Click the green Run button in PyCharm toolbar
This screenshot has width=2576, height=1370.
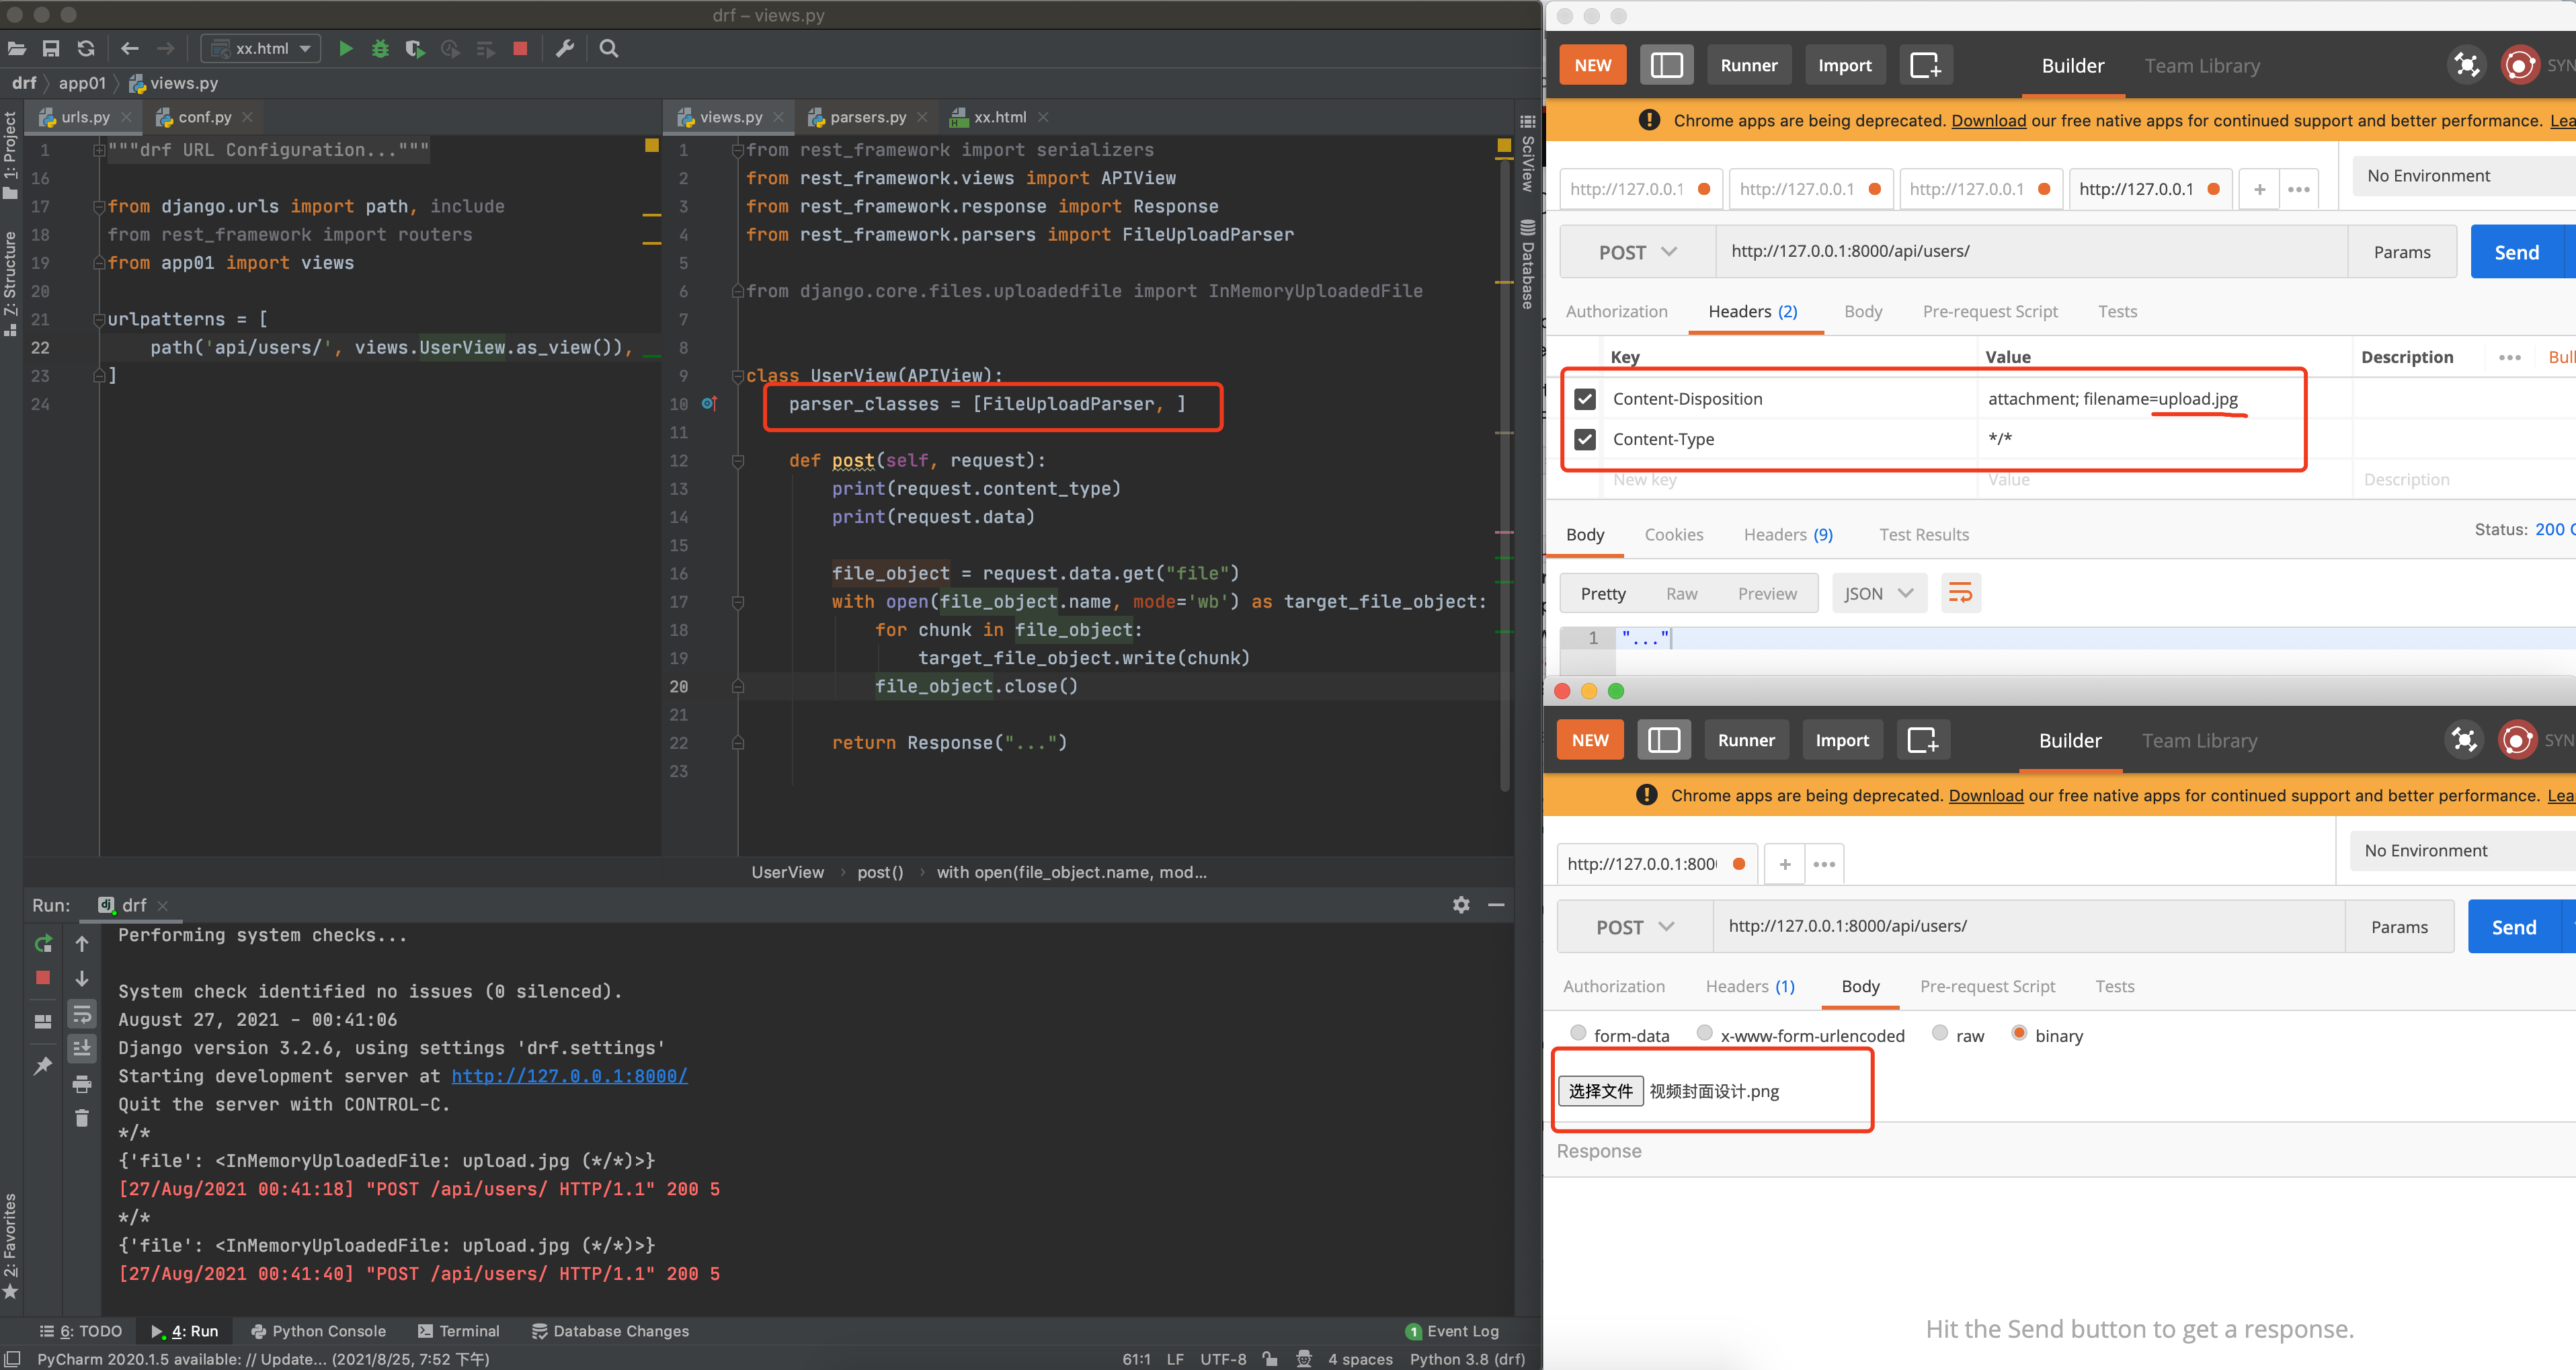(x=345, y=48)
